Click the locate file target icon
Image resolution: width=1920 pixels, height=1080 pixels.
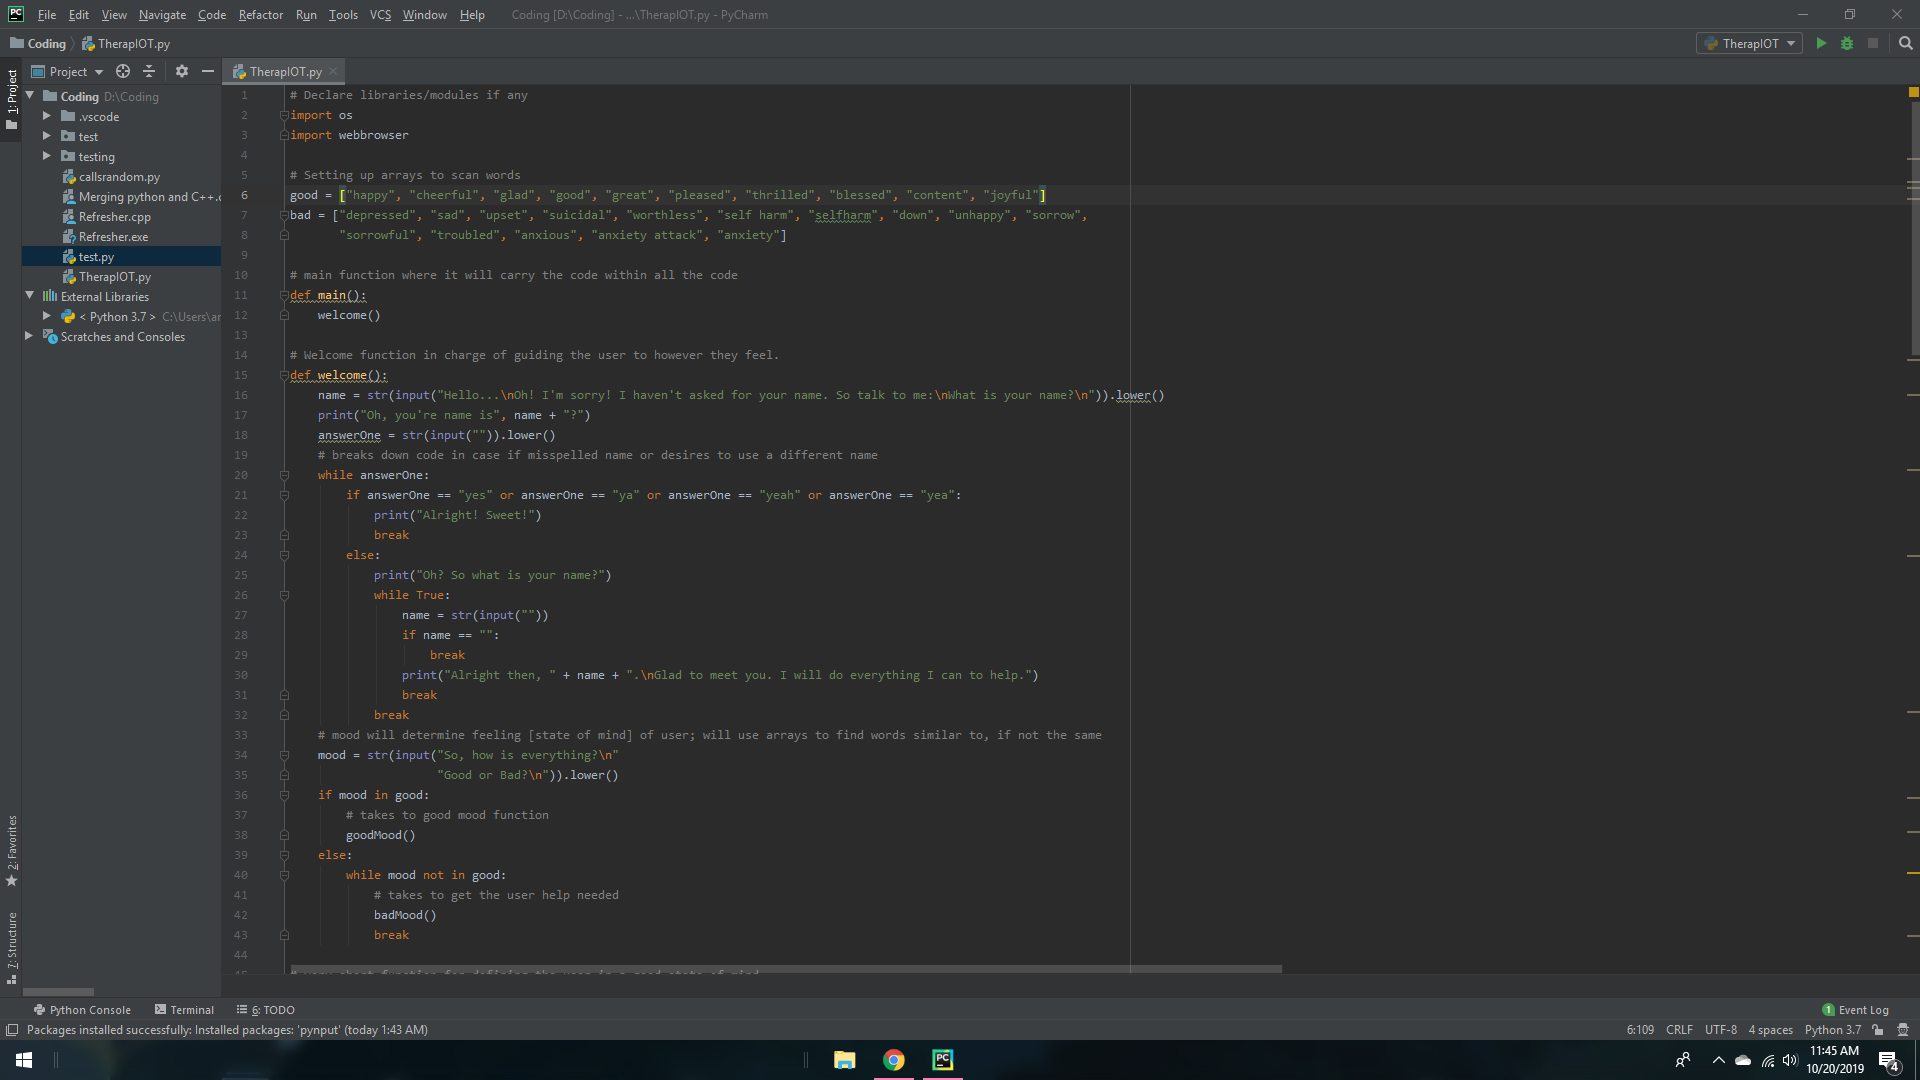click(123, 71)
